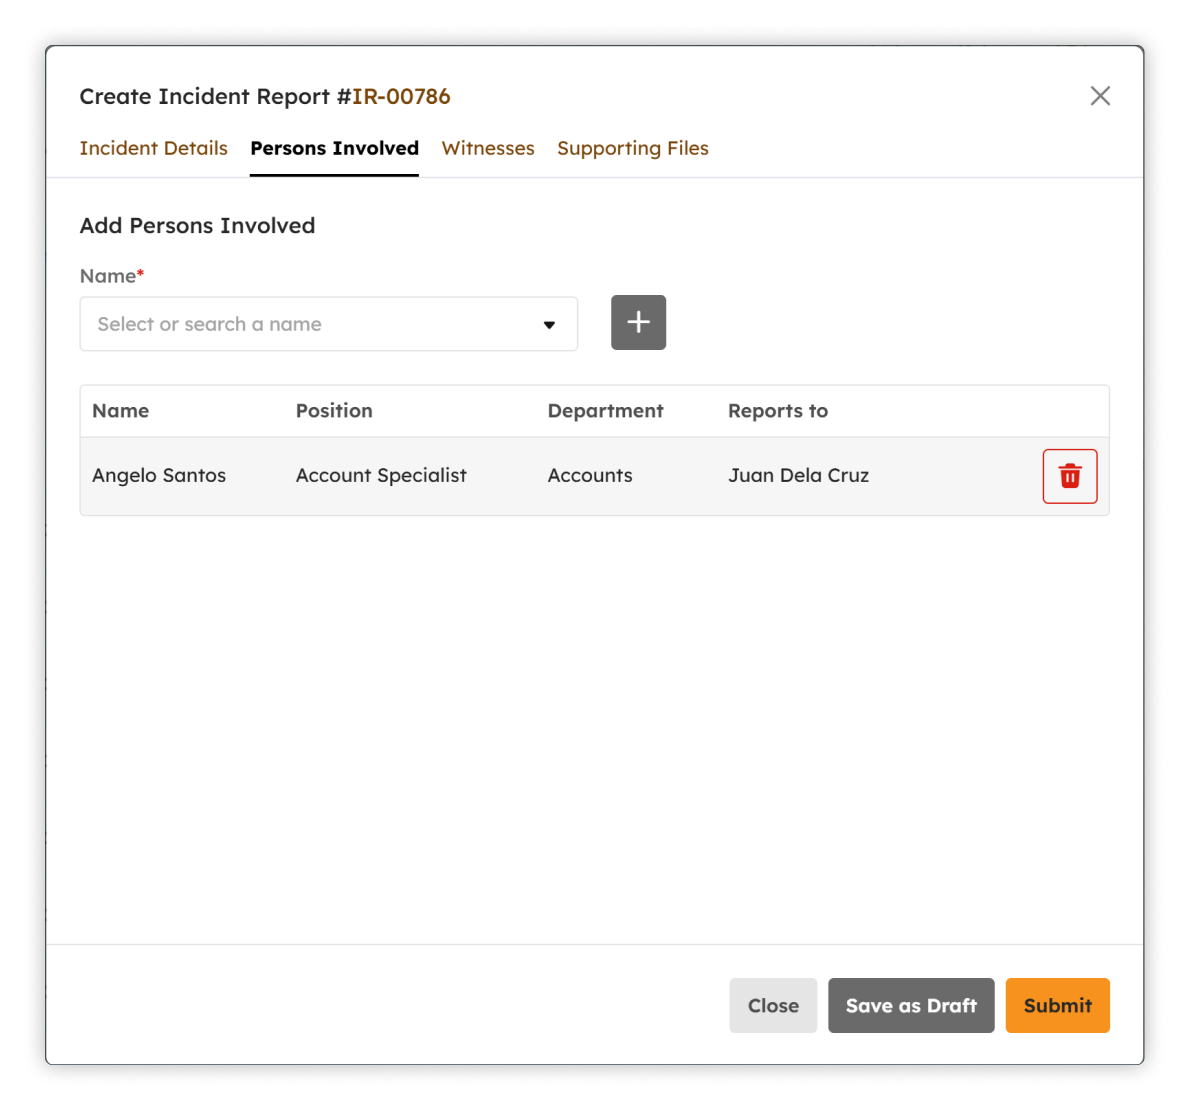Click the plus icon to add person

638,322
